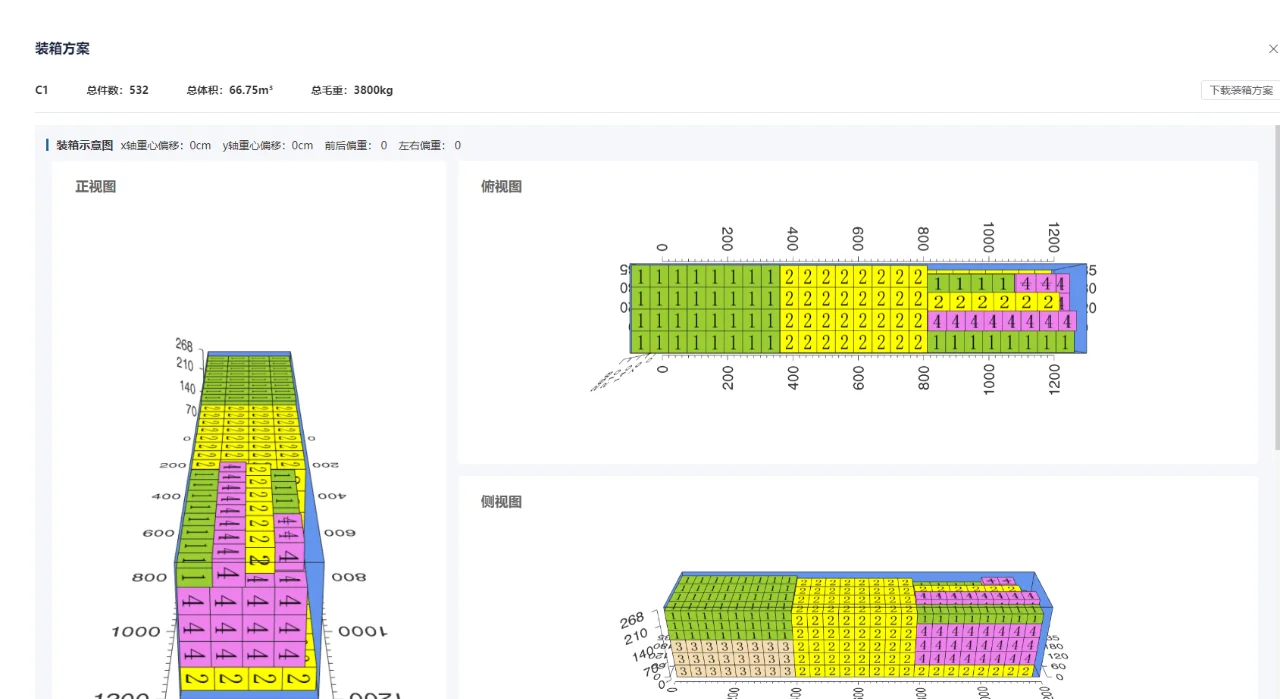Click the container label C1
1280x699 pixels.
42,90
